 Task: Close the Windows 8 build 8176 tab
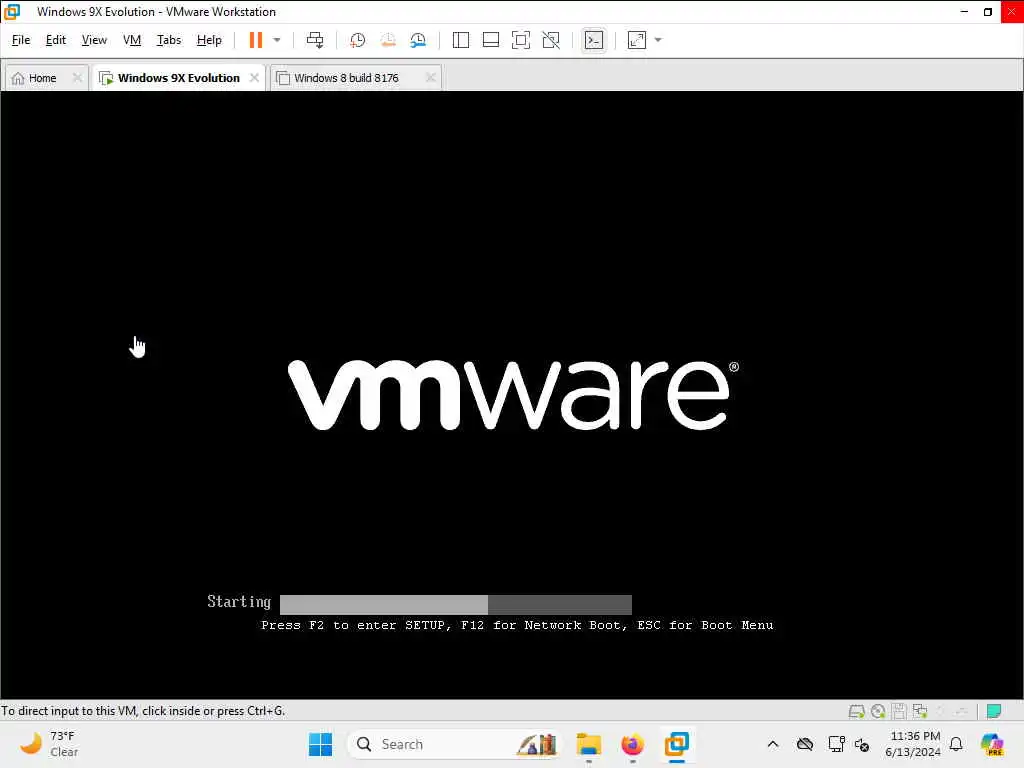tap(430, 78)
